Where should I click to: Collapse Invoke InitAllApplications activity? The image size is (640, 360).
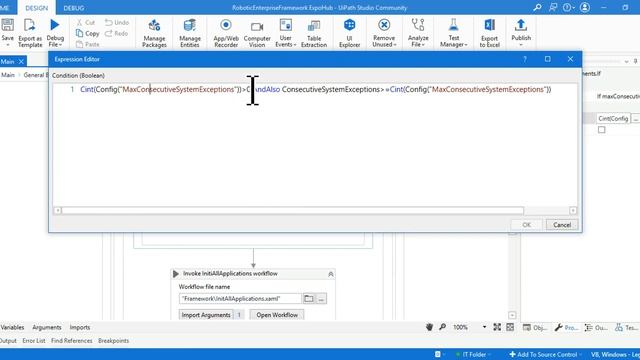point(331,274)
